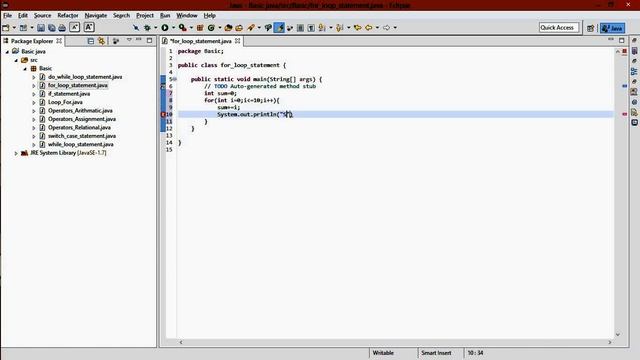640x360 pixels.
Task: Open the File menu
Action: pos(7,16)
